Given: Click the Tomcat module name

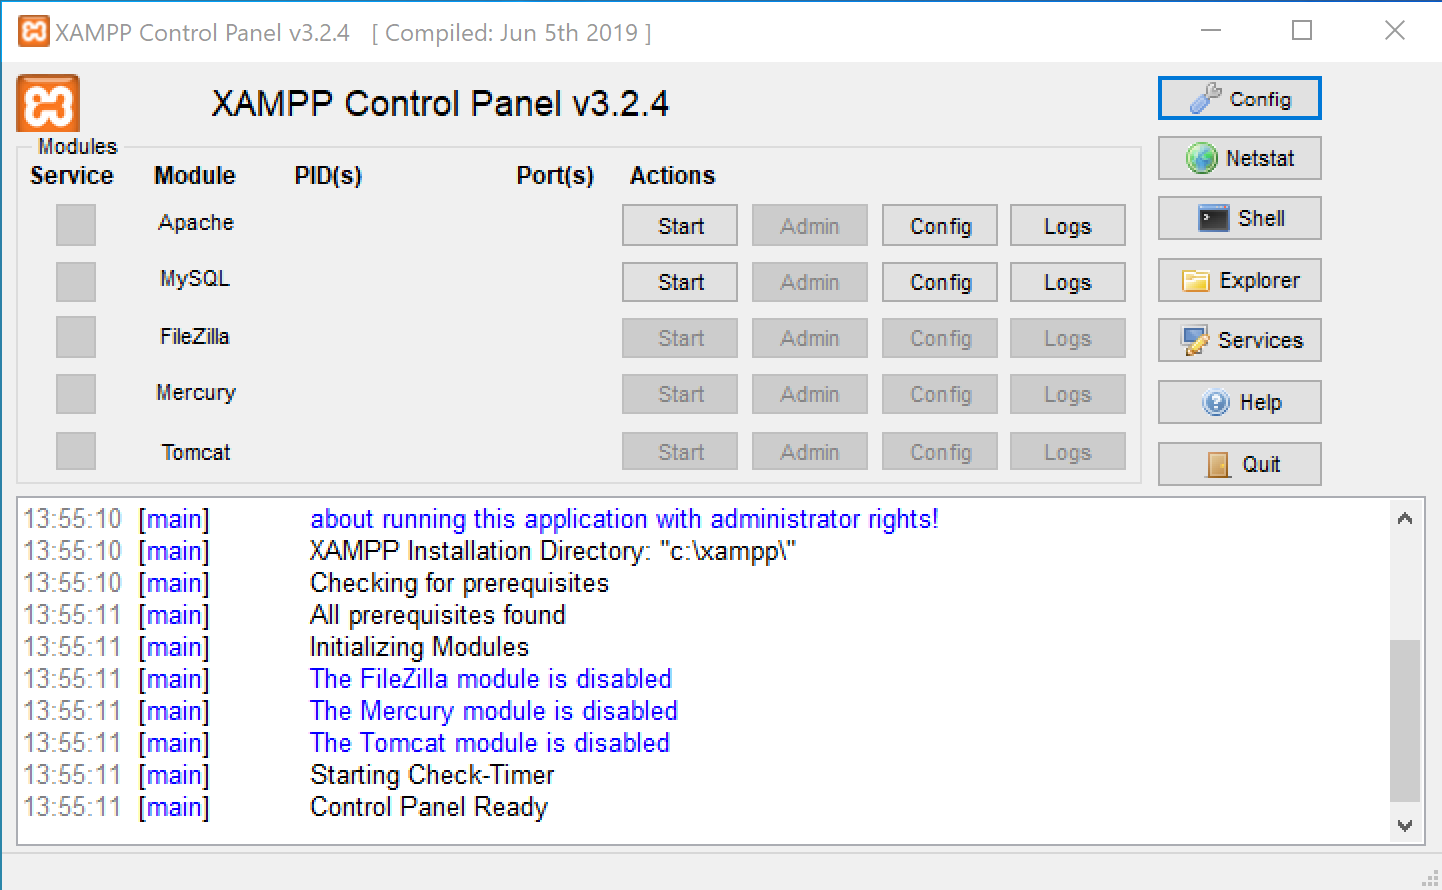Looking at the screenshot, I should (196, 452).
